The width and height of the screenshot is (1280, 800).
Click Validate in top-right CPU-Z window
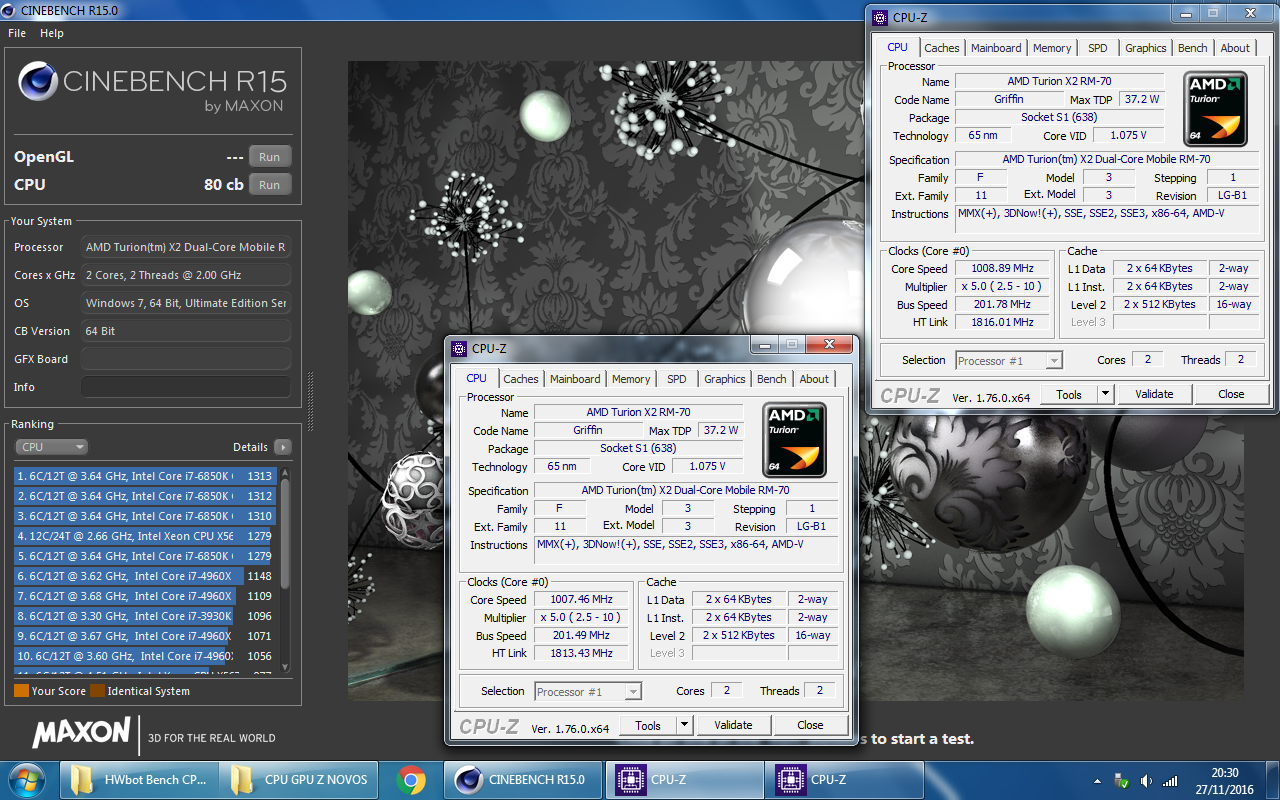coord(1154,394)
